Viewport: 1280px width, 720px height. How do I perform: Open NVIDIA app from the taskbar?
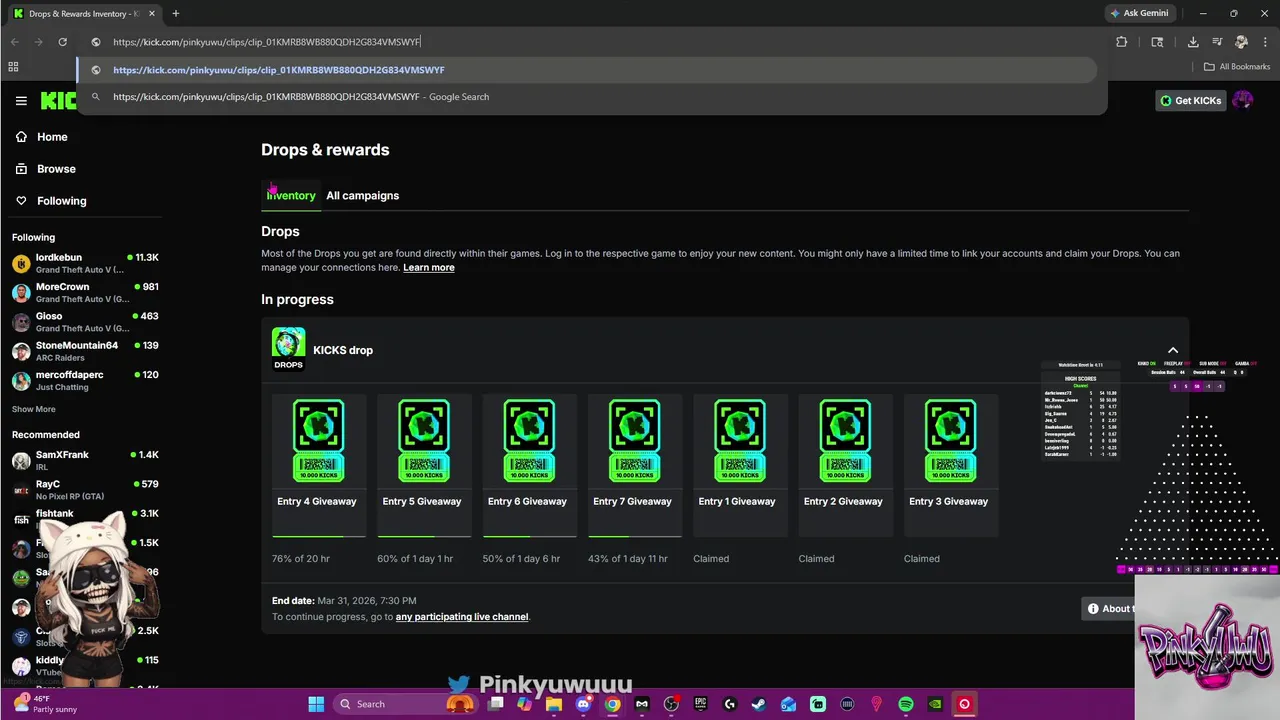coord(935,704)
